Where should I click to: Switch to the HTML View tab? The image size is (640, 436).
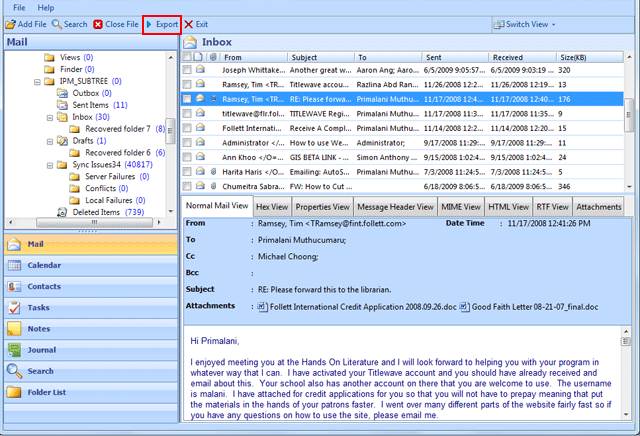(509, 207)
